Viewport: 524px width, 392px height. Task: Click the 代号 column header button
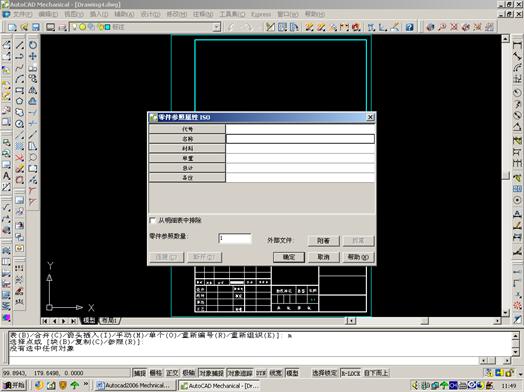[187, 129]
